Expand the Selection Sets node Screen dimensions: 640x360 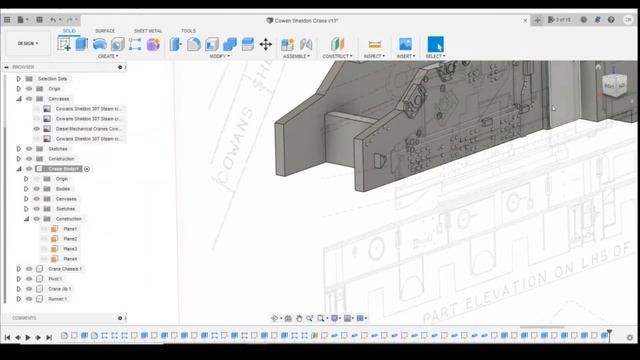click(19, 78)
